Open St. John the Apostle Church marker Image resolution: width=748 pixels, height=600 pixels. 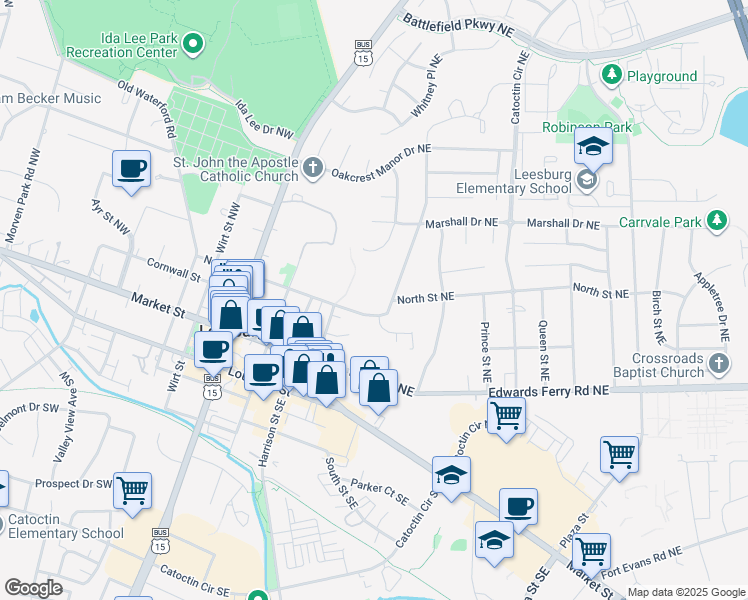(x=313, y=166)
